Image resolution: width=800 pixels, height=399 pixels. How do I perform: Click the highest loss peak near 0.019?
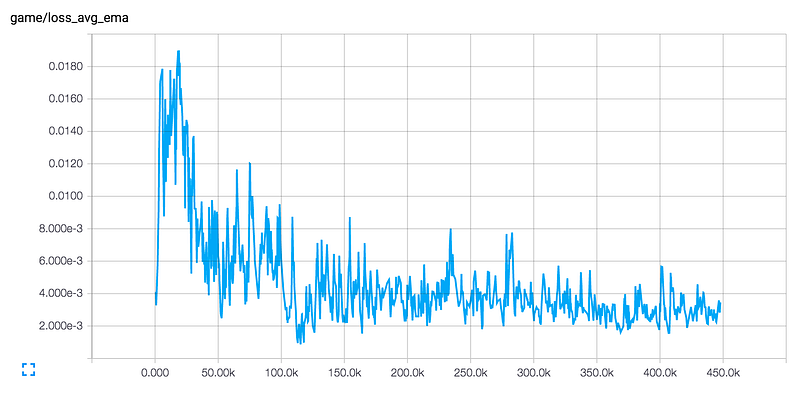(x=179, y=51)
